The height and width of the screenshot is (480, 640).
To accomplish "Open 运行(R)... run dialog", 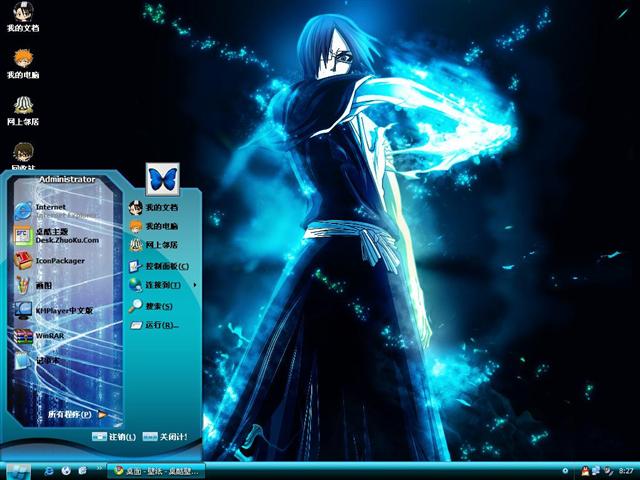I will (154, 325).
